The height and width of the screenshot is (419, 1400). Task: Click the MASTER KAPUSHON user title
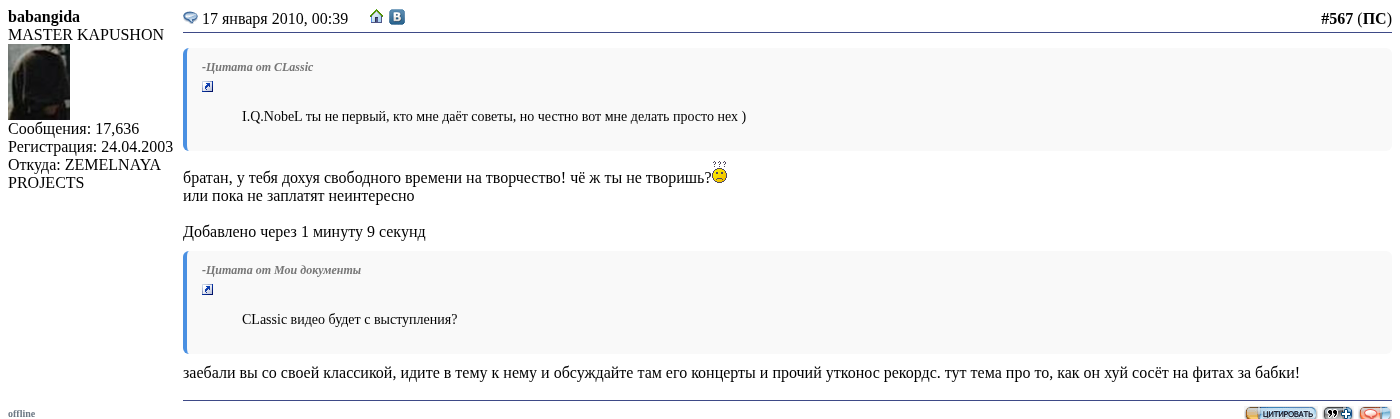click(x=86, y=35)
